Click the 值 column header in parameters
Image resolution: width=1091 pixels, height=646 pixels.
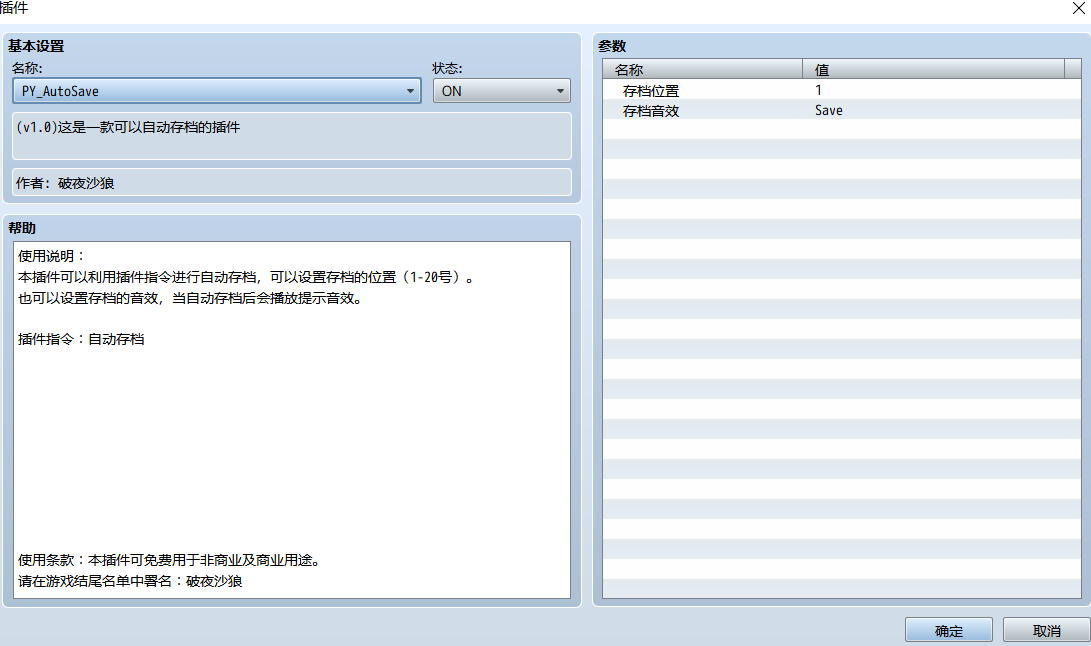934,70
